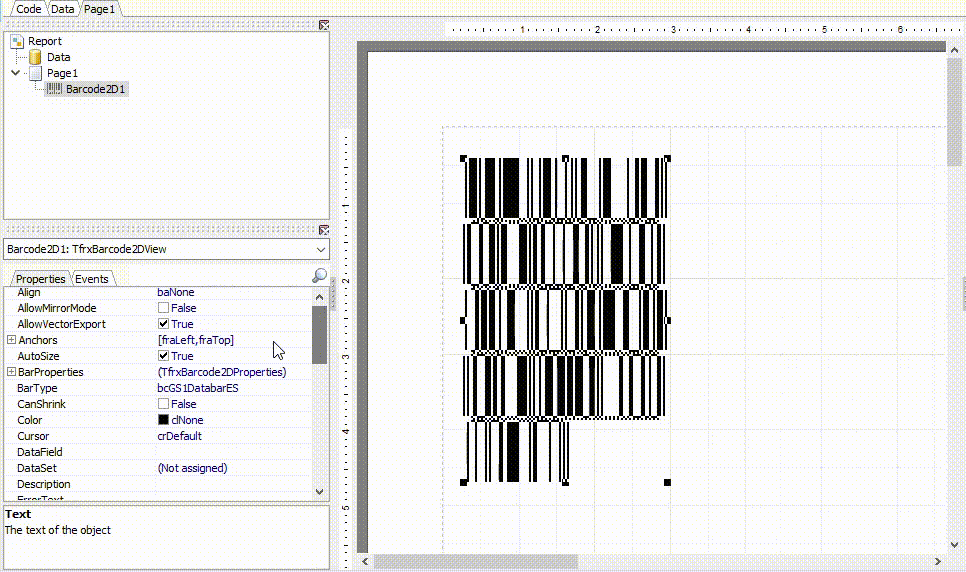Click the Anchors value [fraLeft,fraTop]

(x=196, y=340)
